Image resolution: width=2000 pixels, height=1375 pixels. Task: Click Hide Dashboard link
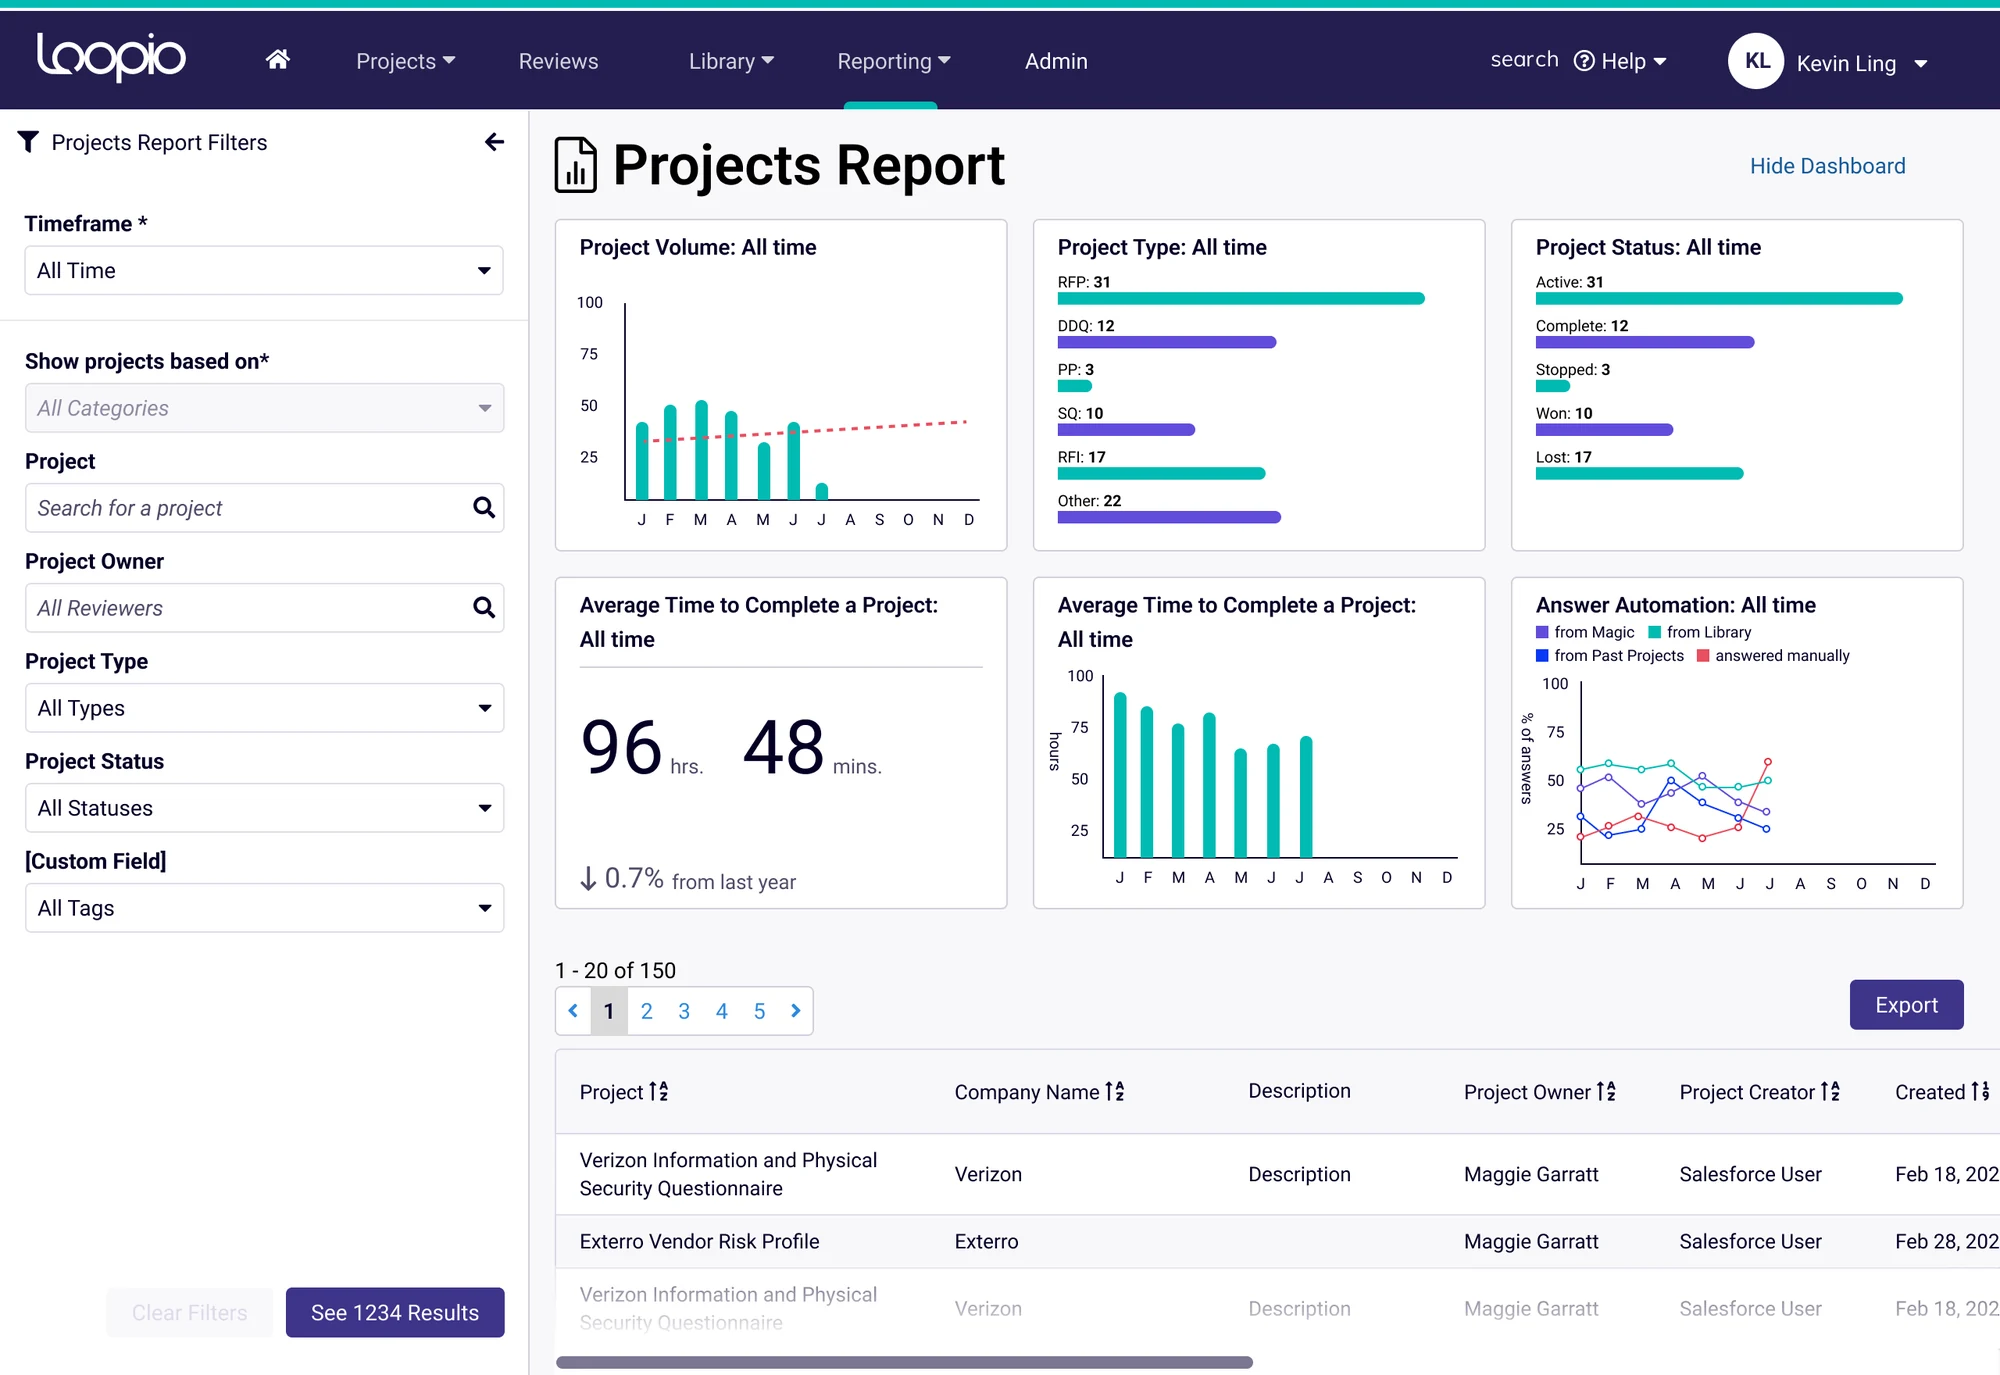pyautogui.click(x=1827, y=166)
